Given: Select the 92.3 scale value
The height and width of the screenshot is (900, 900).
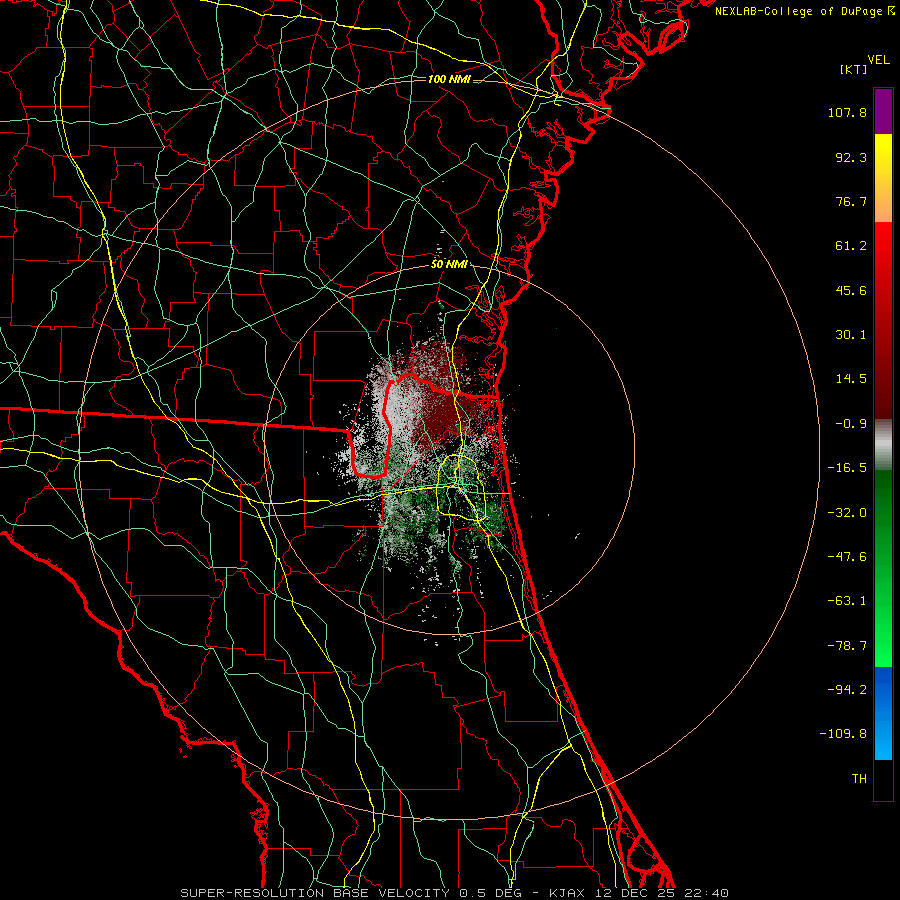Looking at the screenshot, I should [x=851, y=157].
